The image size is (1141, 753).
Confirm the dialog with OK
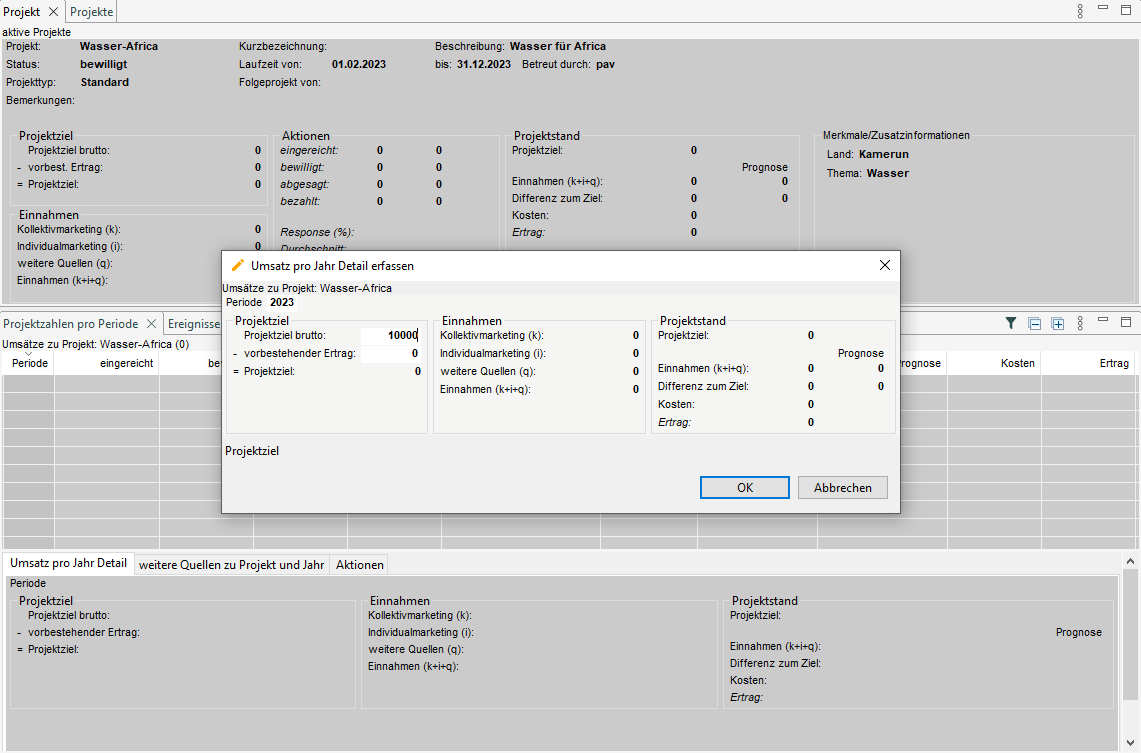pyautogui.click(x=744, y=488)
